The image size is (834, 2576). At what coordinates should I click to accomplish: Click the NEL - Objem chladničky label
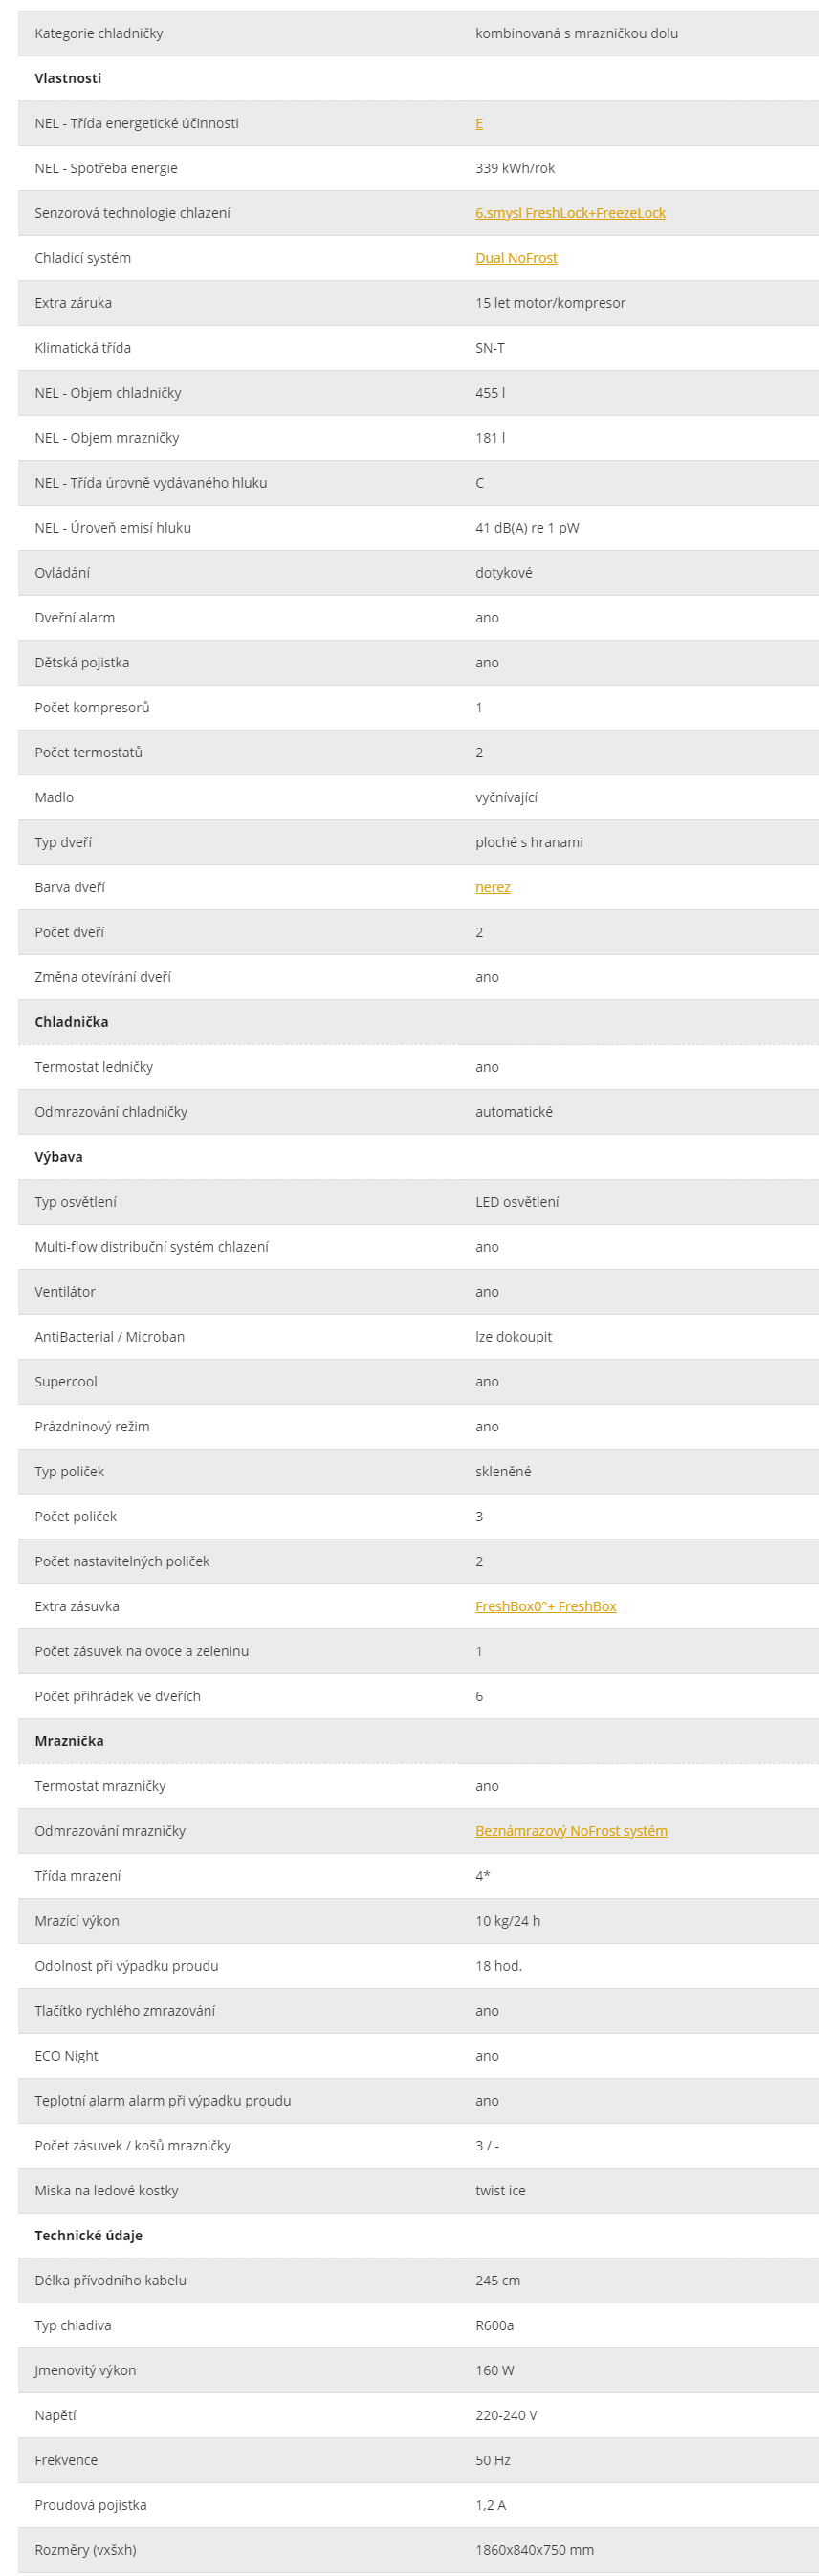point(108,393)
